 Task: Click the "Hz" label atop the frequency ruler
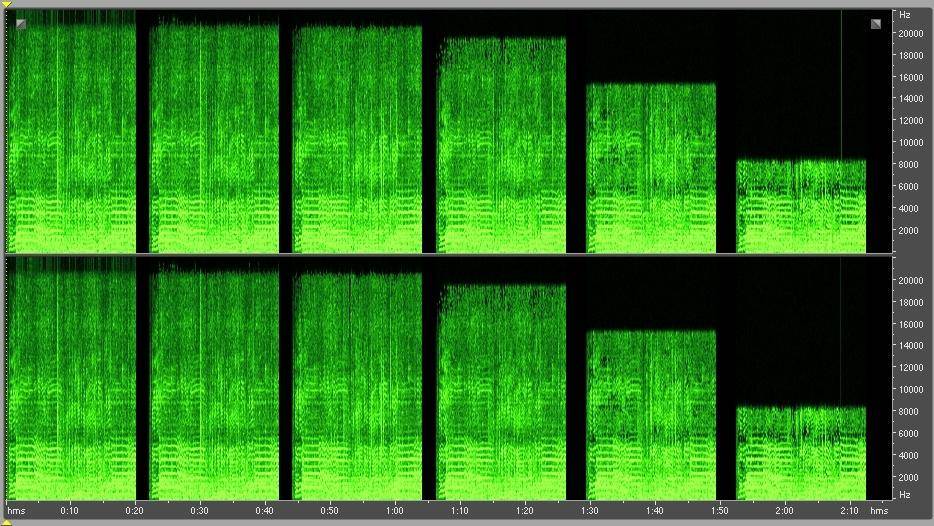[904, 15]
